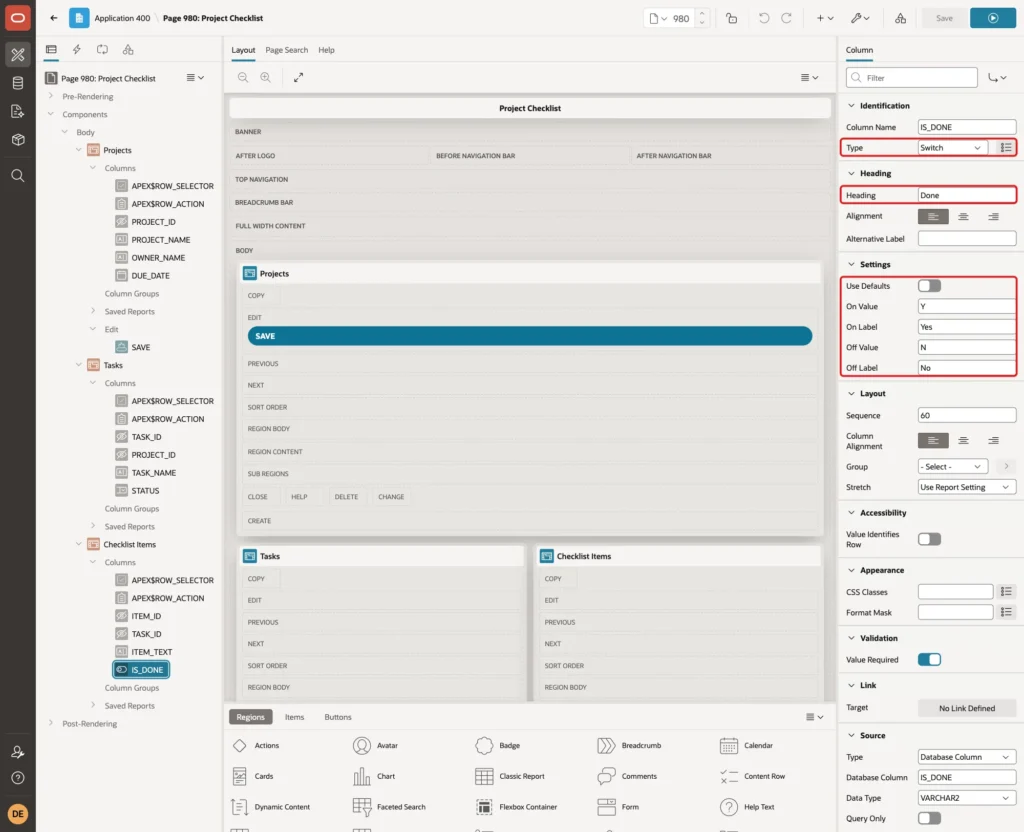Open the Group select dropdown
Viewport: 1024px width, 832px height.
pos(953,467)
